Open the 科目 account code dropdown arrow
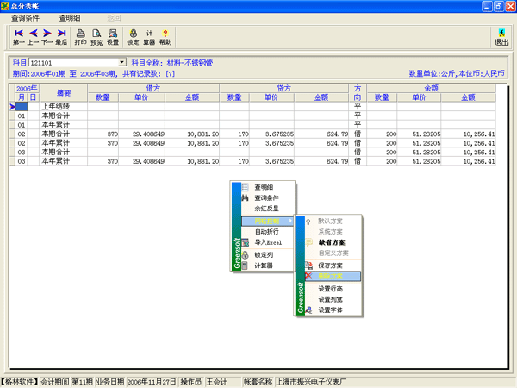This screenshot has width=517, height=388. point(122,62)
